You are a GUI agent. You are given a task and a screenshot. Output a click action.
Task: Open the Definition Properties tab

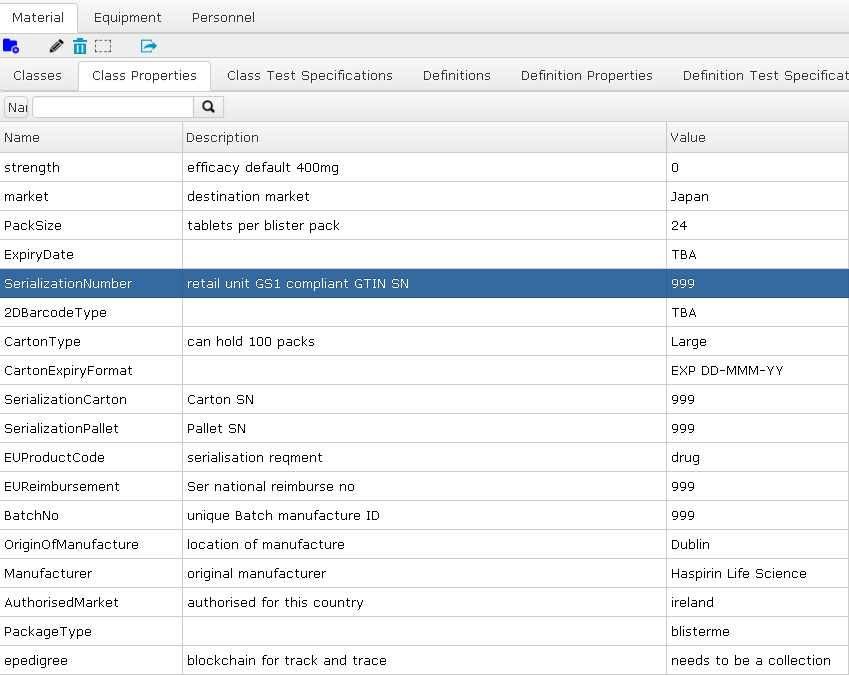(x=586, y=75)
